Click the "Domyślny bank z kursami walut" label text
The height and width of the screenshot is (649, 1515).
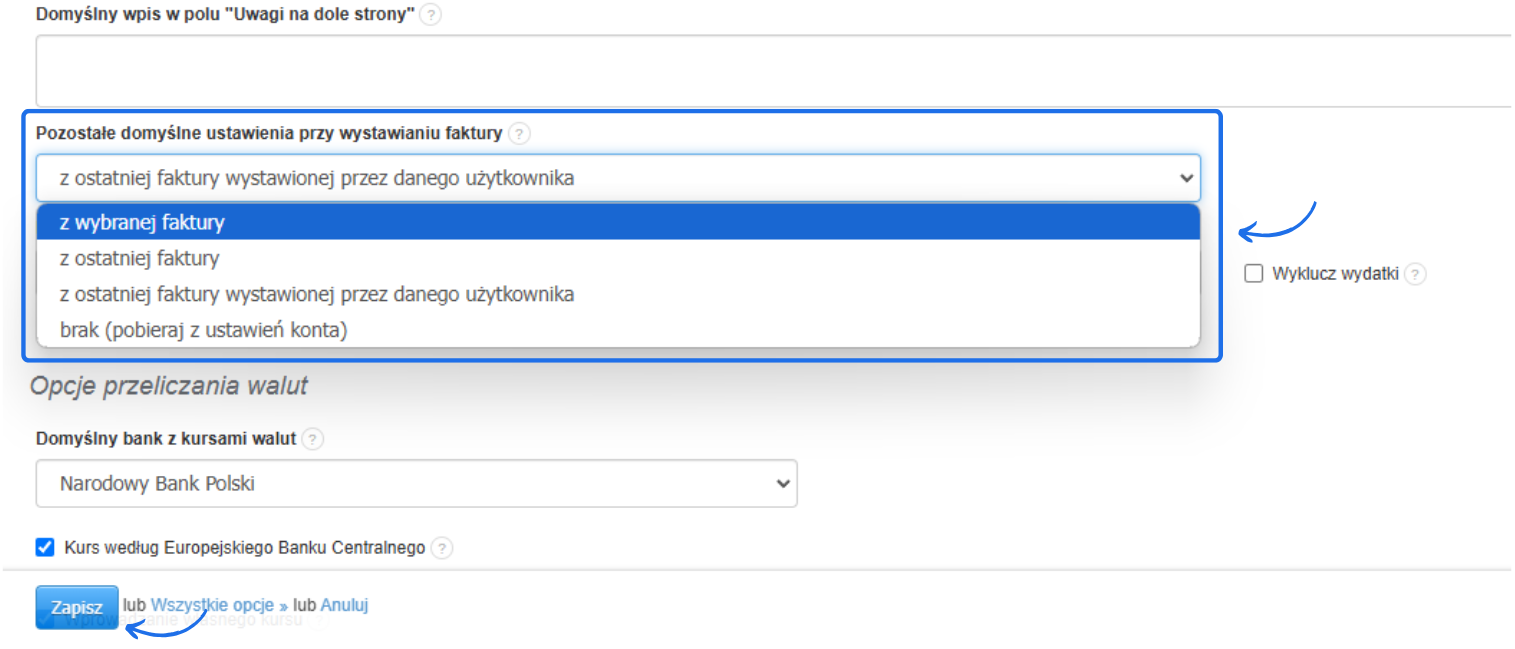[166, 439]
